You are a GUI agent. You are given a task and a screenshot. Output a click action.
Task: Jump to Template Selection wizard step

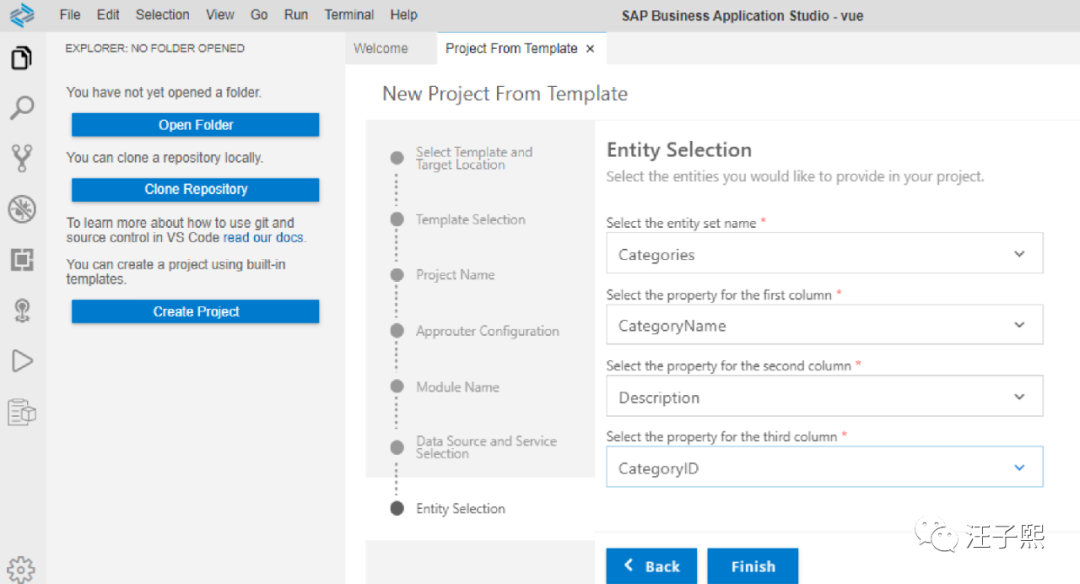470,220
